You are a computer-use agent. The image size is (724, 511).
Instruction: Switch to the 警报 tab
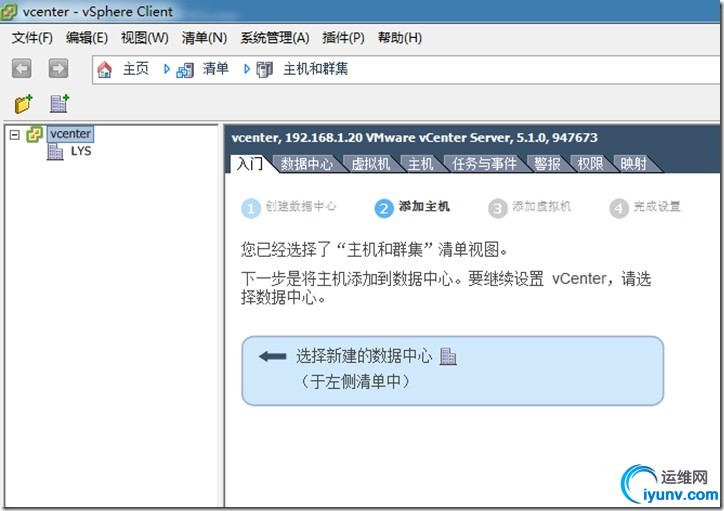(547, 164)
